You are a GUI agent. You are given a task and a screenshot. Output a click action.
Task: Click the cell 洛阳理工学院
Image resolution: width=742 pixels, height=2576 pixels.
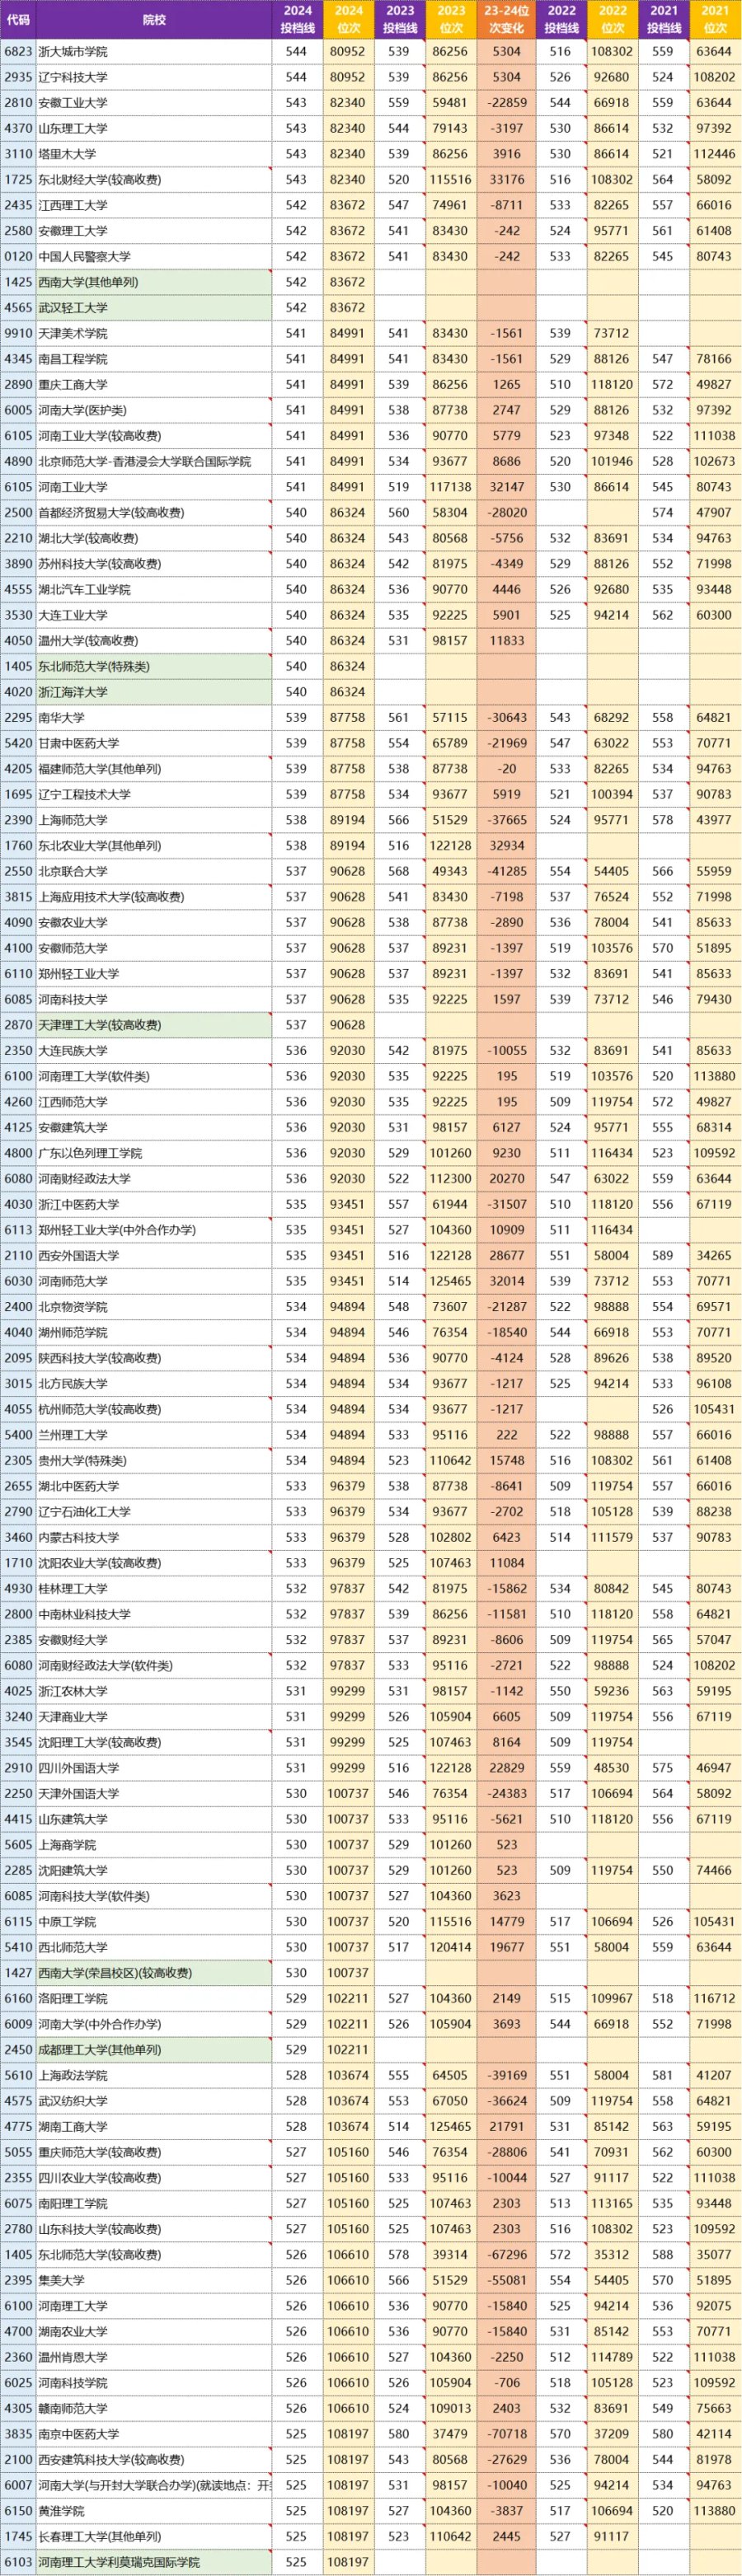click(154, 1999)
